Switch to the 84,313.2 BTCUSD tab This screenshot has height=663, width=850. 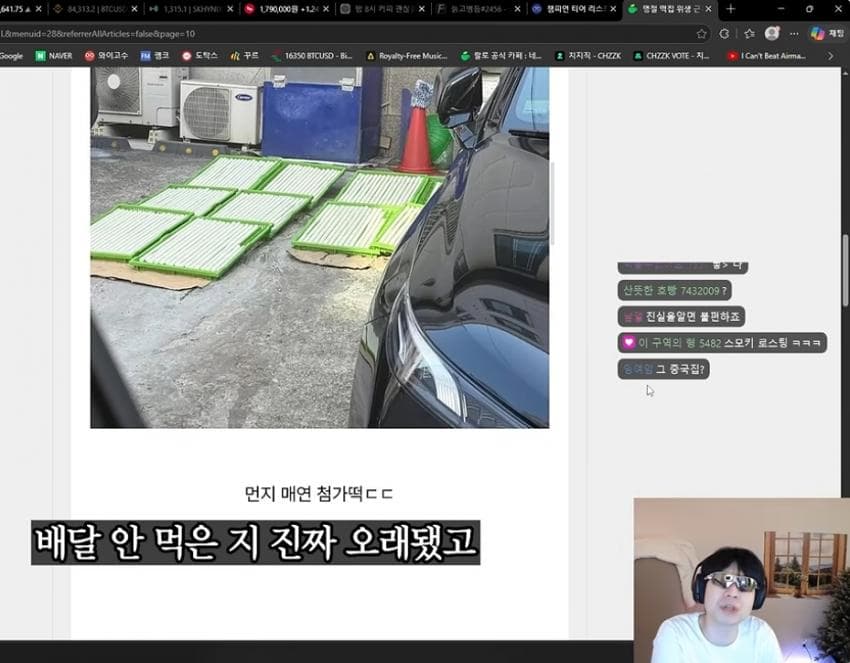click(95, 9)
